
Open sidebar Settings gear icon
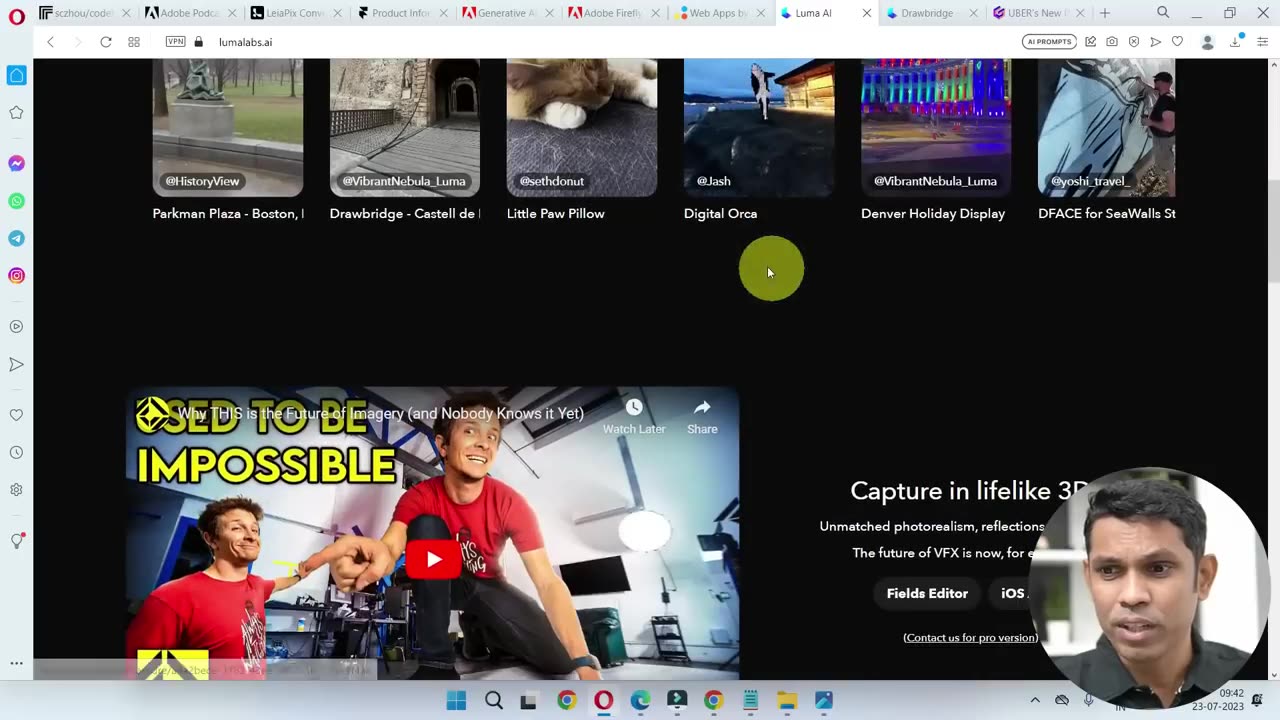(16, 490)
